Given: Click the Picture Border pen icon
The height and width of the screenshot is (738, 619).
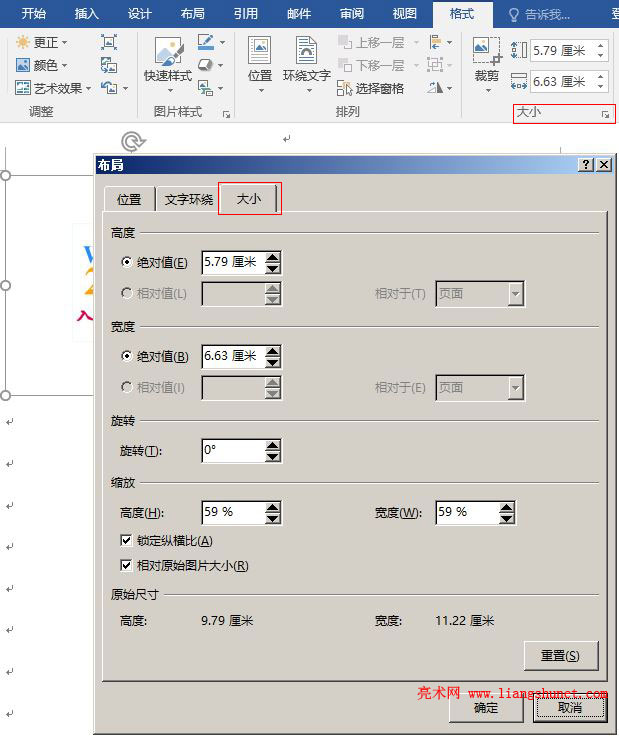Looking at the screenshot, I should coord(206,42).
